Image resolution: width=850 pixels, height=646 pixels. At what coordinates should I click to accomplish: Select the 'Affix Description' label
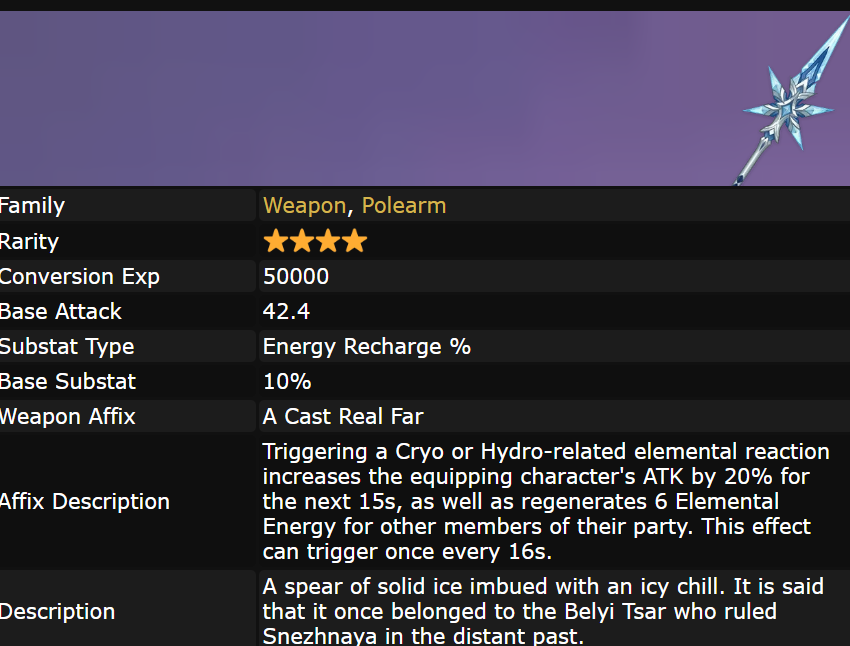point(85,501)
